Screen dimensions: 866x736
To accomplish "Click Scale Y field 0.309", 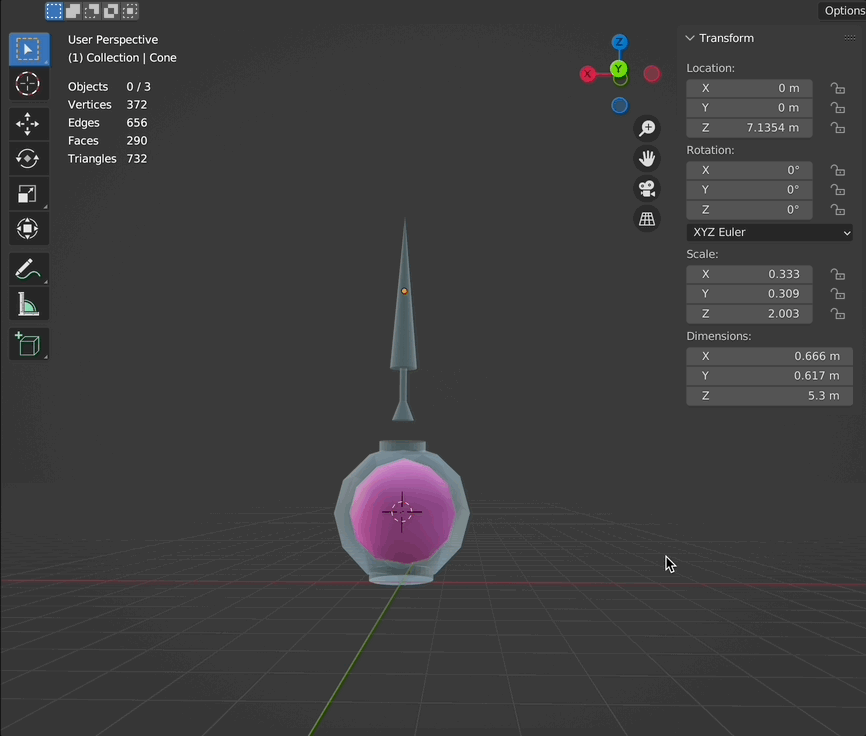I will 749,294.
